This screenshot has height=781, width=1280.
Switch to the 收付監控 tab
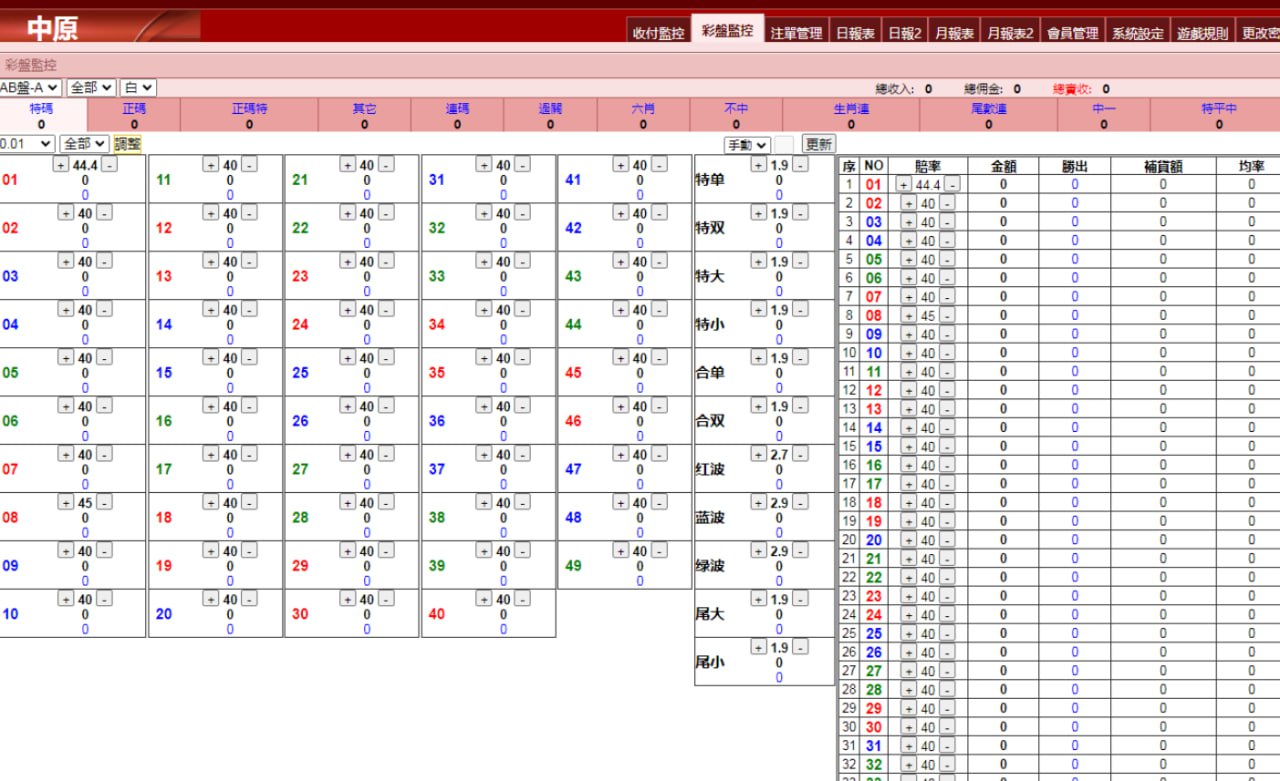click(x=658, y=33)
